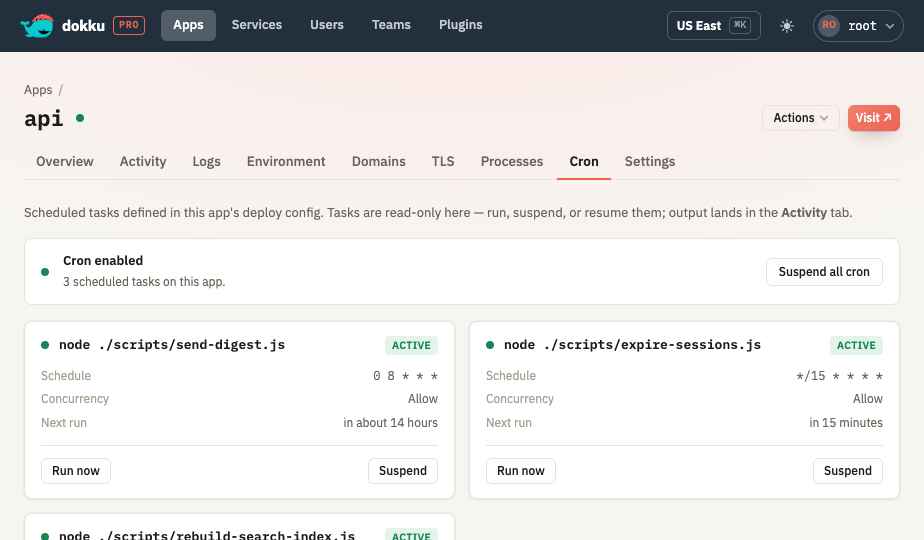The image size is (924, 540).
Task: Open Plugins in top navigation
Action: 461,25
